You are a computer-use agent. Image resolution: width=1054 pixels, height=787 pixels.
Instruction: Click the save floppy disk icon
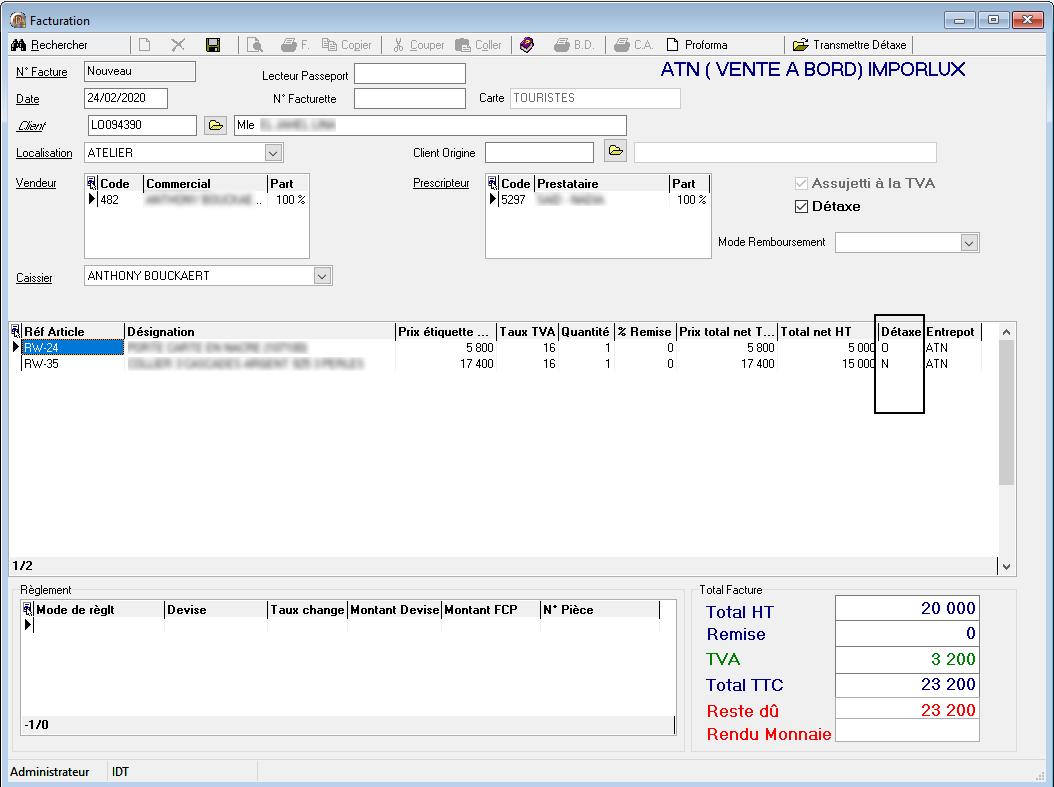pos(213,45)
